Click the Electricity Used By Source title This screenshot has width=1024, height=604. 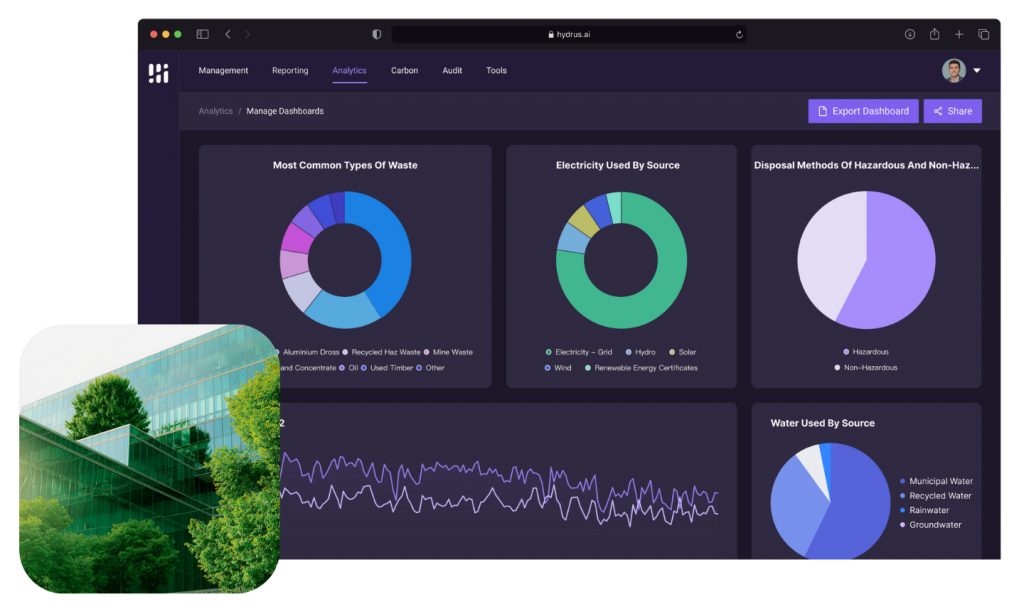(618, 165)
